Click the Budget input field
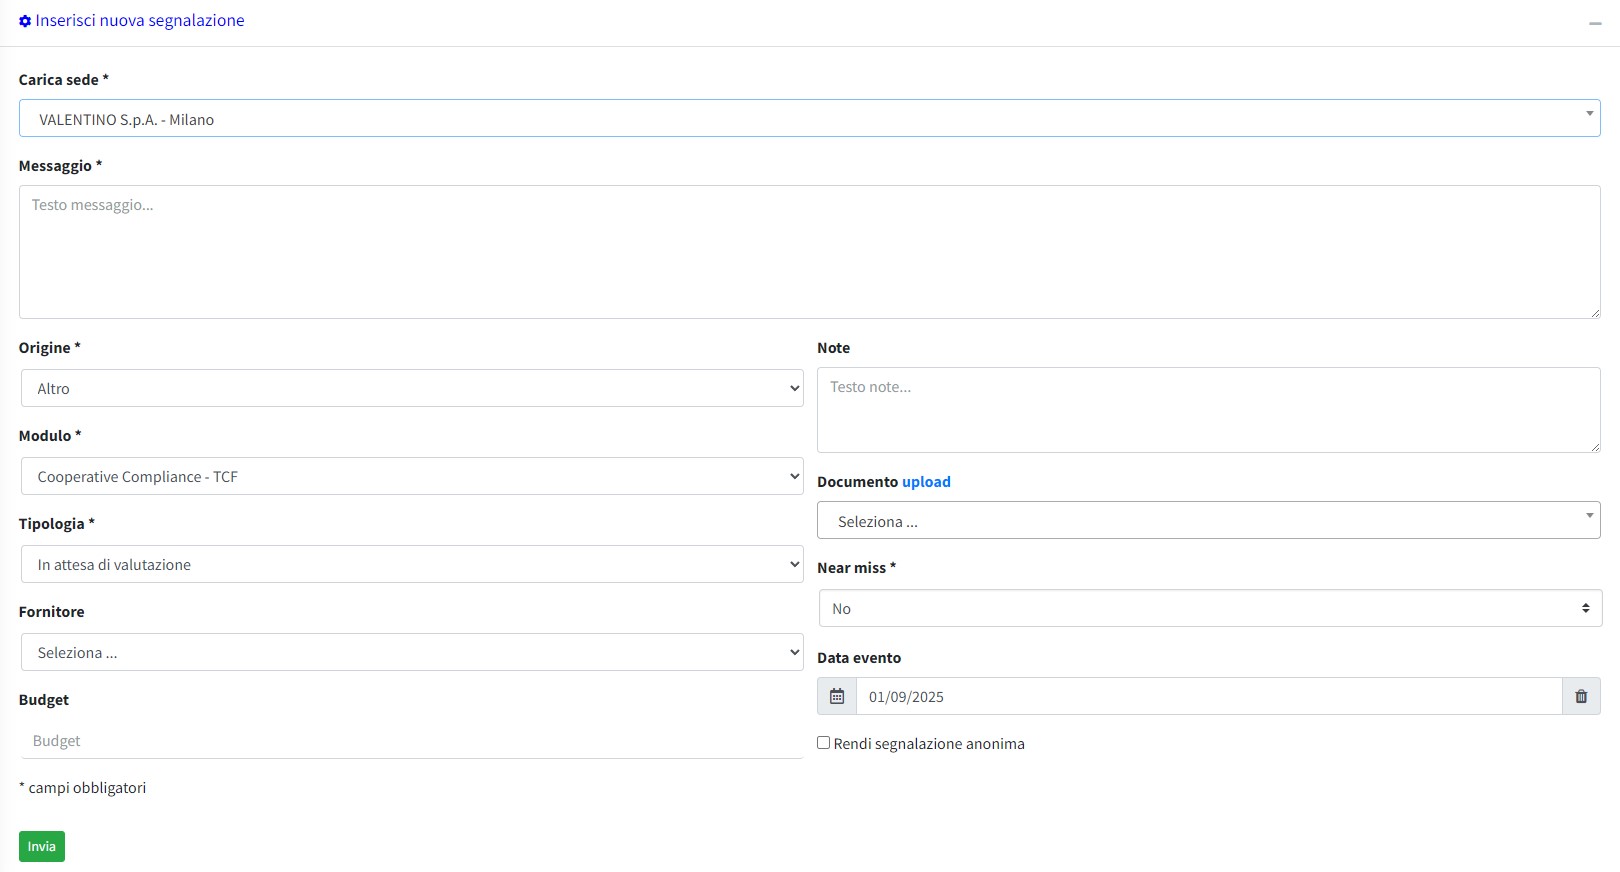The height and width of the screenshot is (872, 1620). click(411, 741)
